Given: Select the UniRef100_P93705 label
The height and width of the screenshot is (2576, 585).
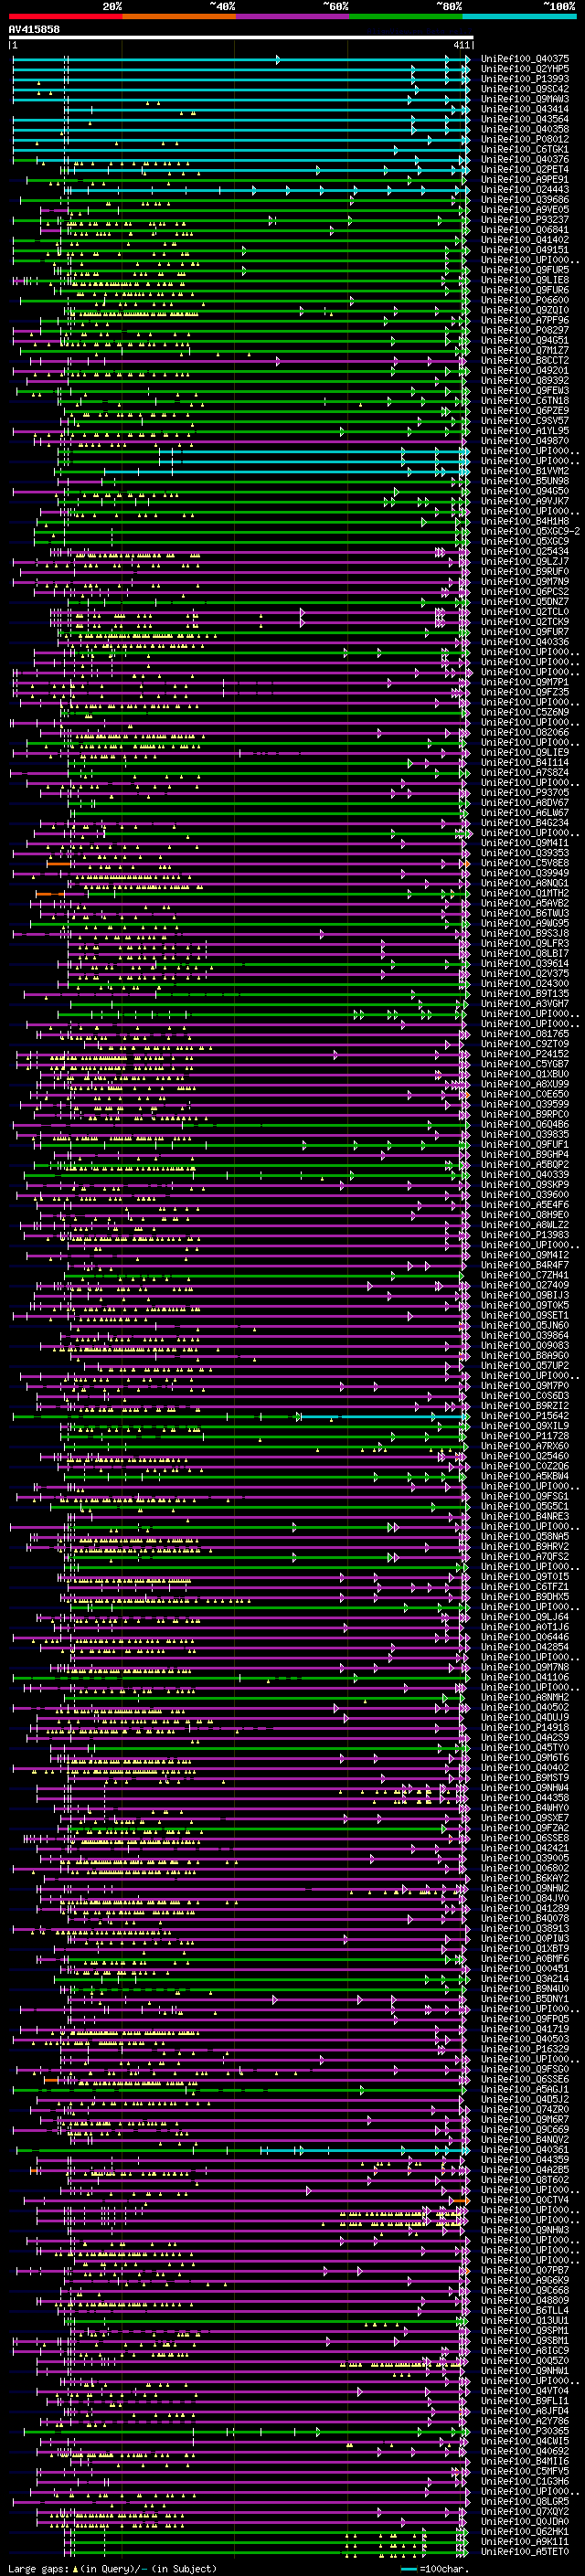Looking at the screenshot, I should [x=525, y=793].
